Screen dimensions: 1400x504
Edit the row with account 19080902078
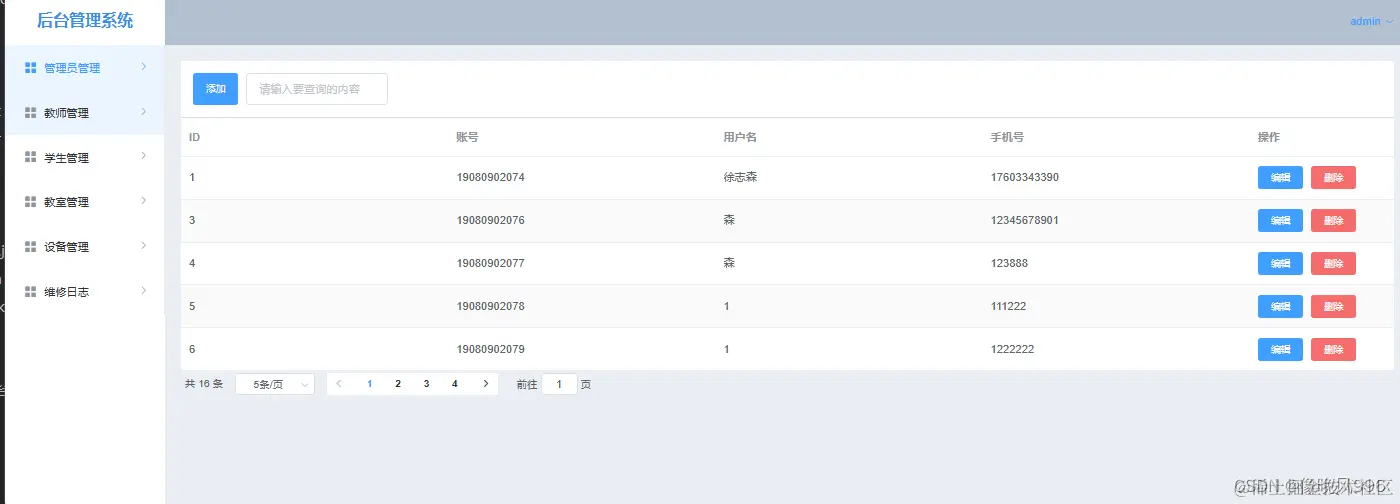1280,307
